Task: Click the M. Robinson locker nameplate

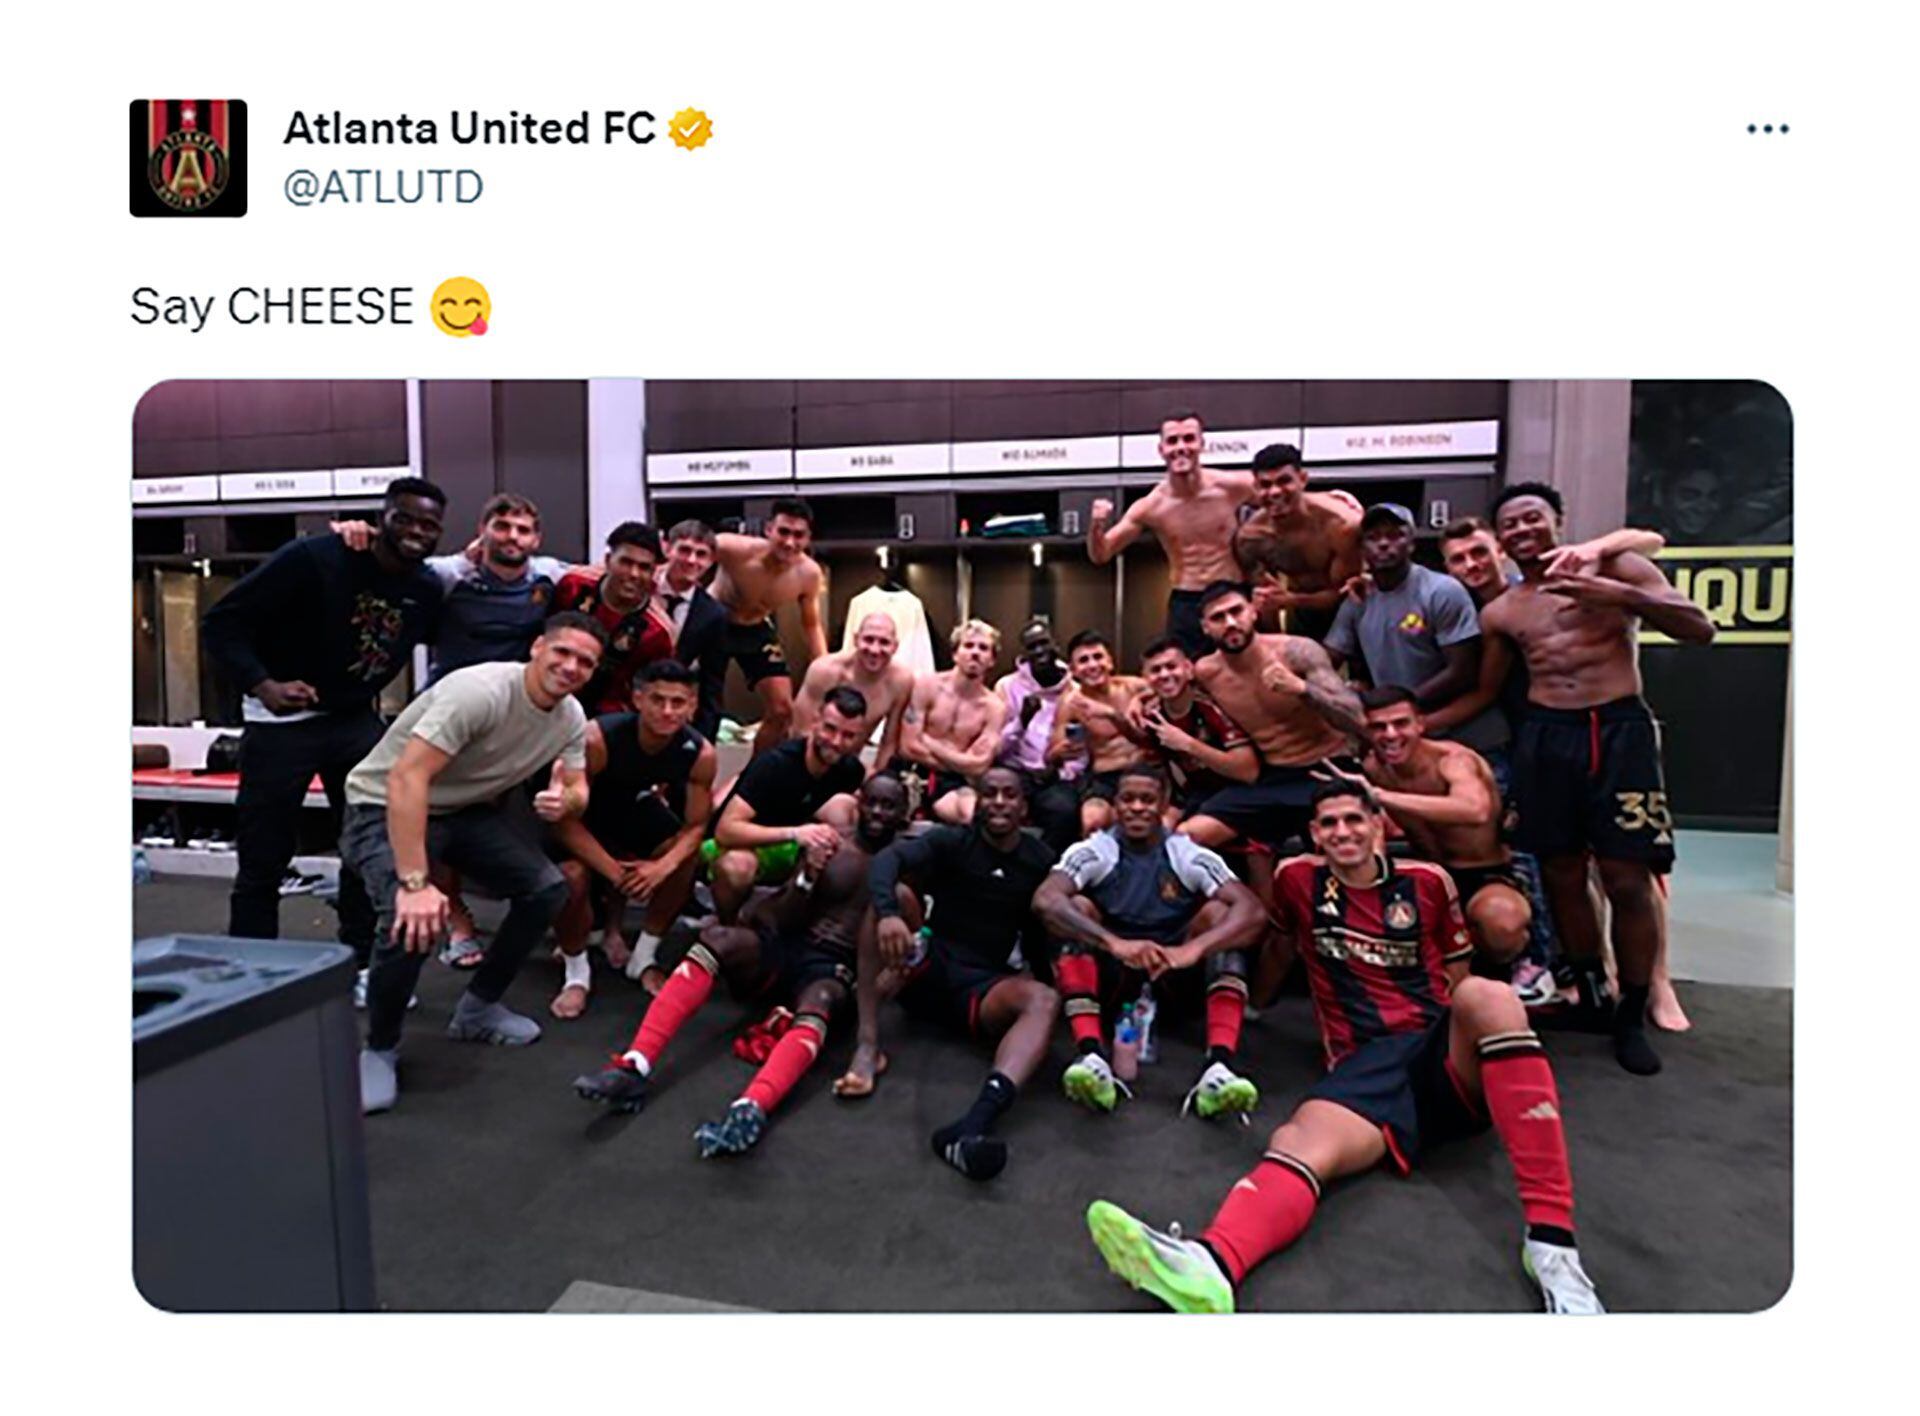Action: pos(1400,439)
